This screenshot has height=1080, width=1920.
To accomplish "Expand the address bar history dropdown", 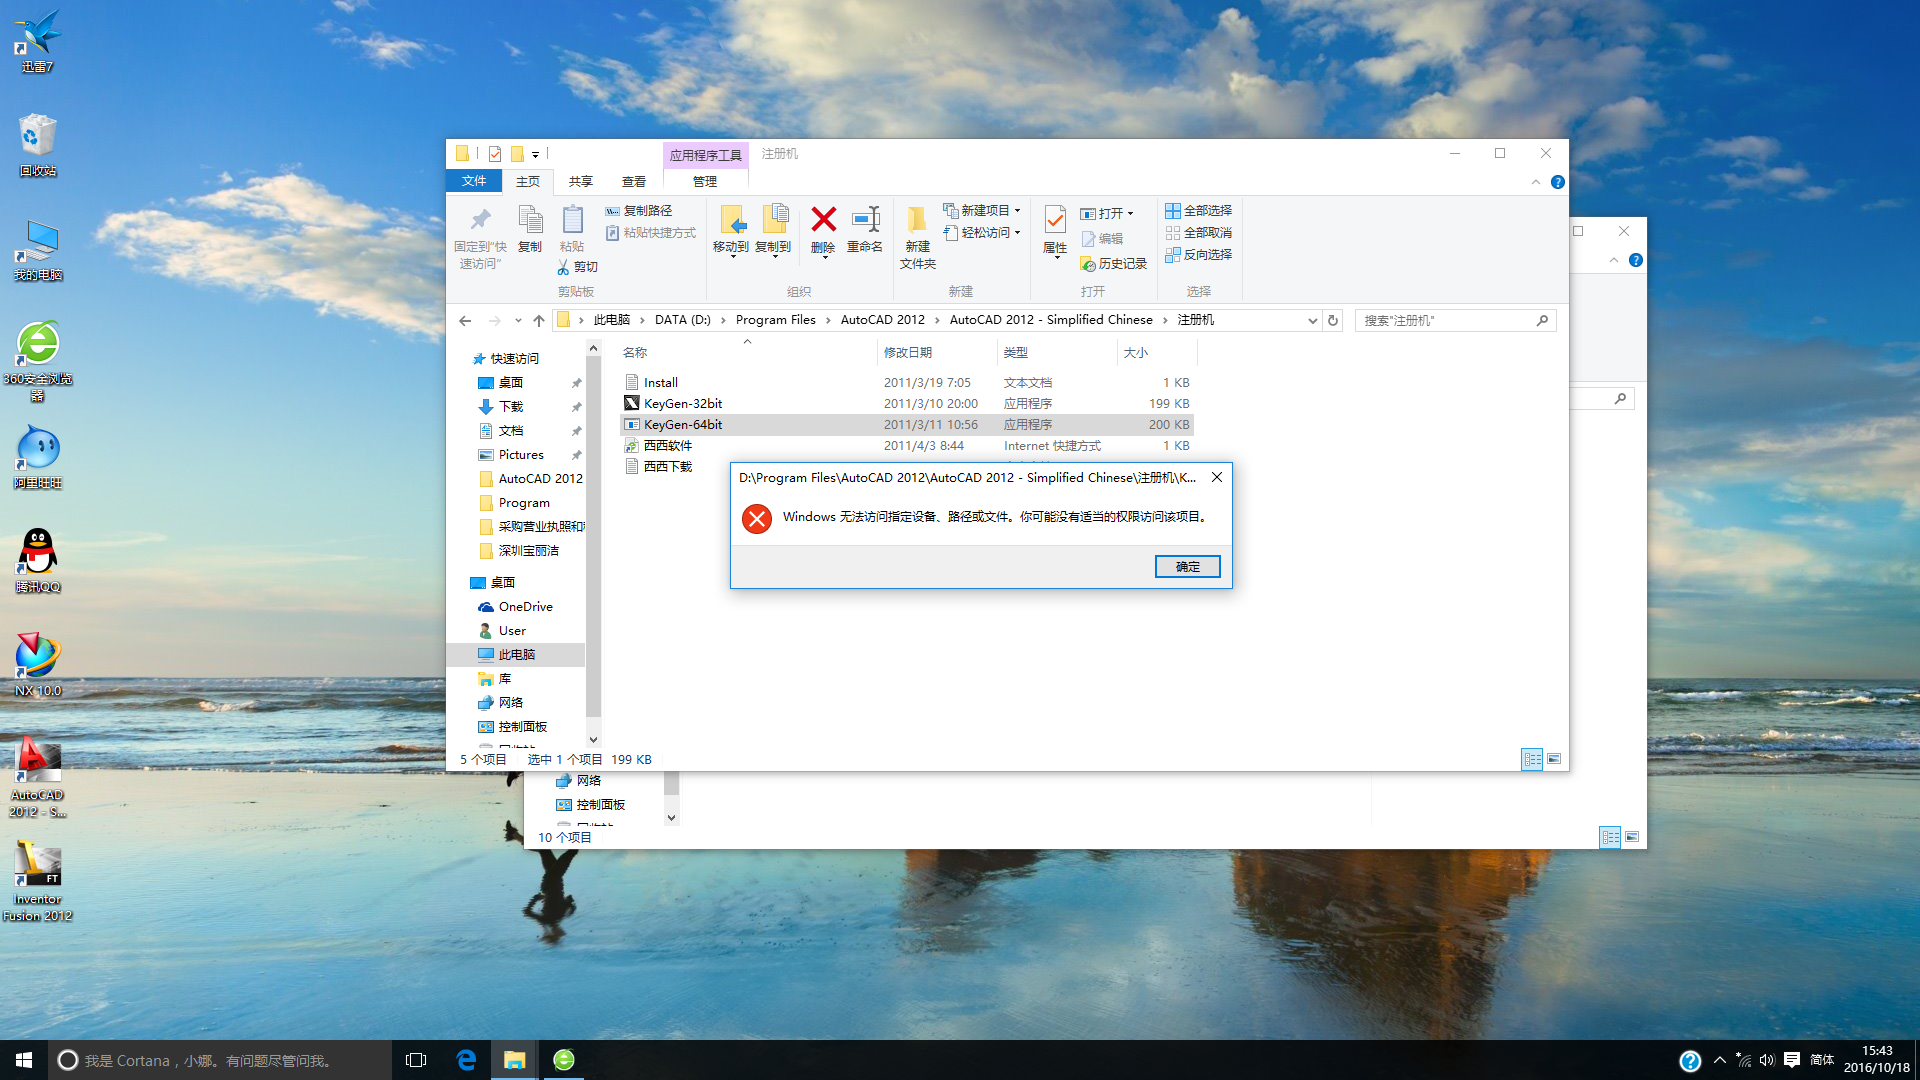I will click(x=1312, y=320).
